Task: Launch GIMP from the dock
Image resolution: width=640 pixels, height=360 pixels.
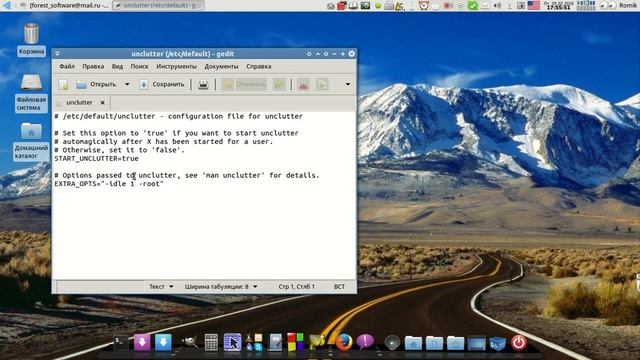Action: (x=189, y=342)
